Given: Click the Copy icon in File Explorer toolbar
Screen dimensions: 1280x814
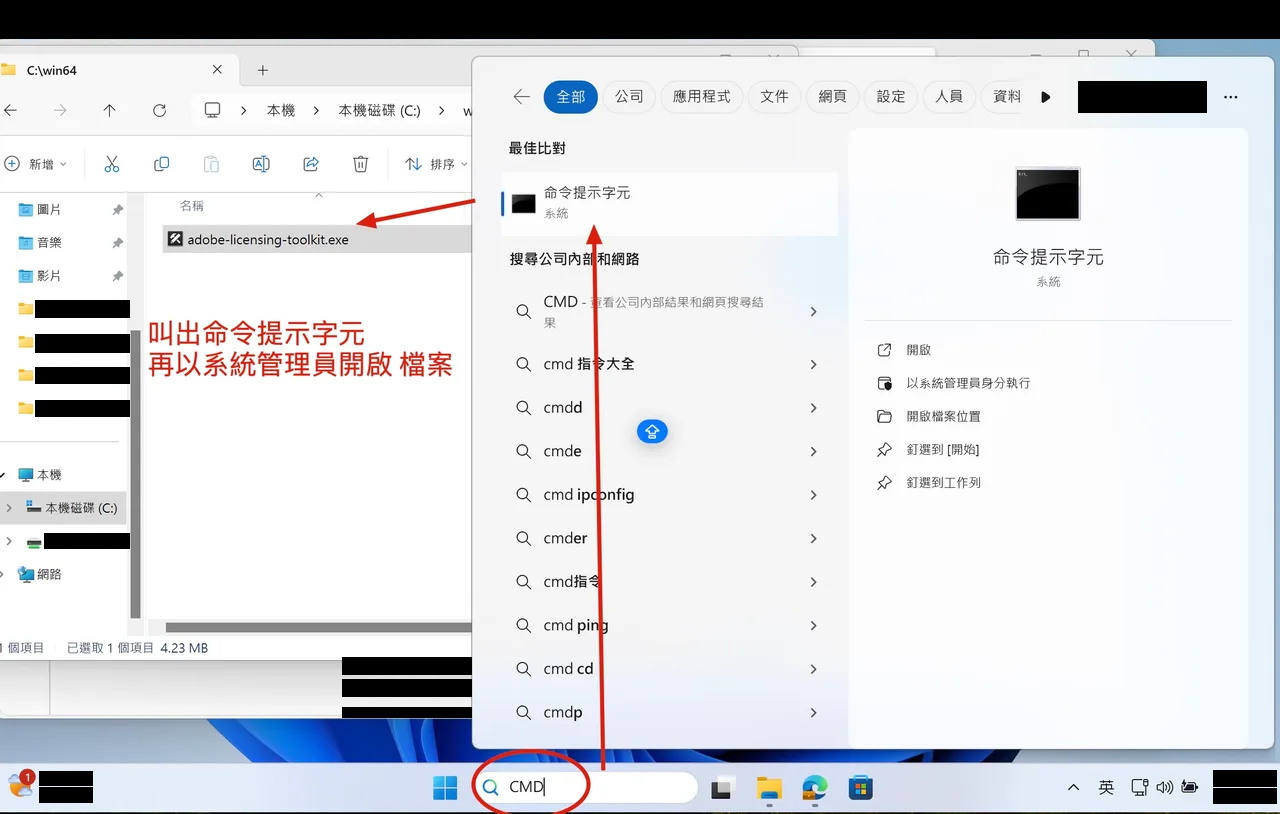Looking at the screenshot, I should [x=161, y=164].
